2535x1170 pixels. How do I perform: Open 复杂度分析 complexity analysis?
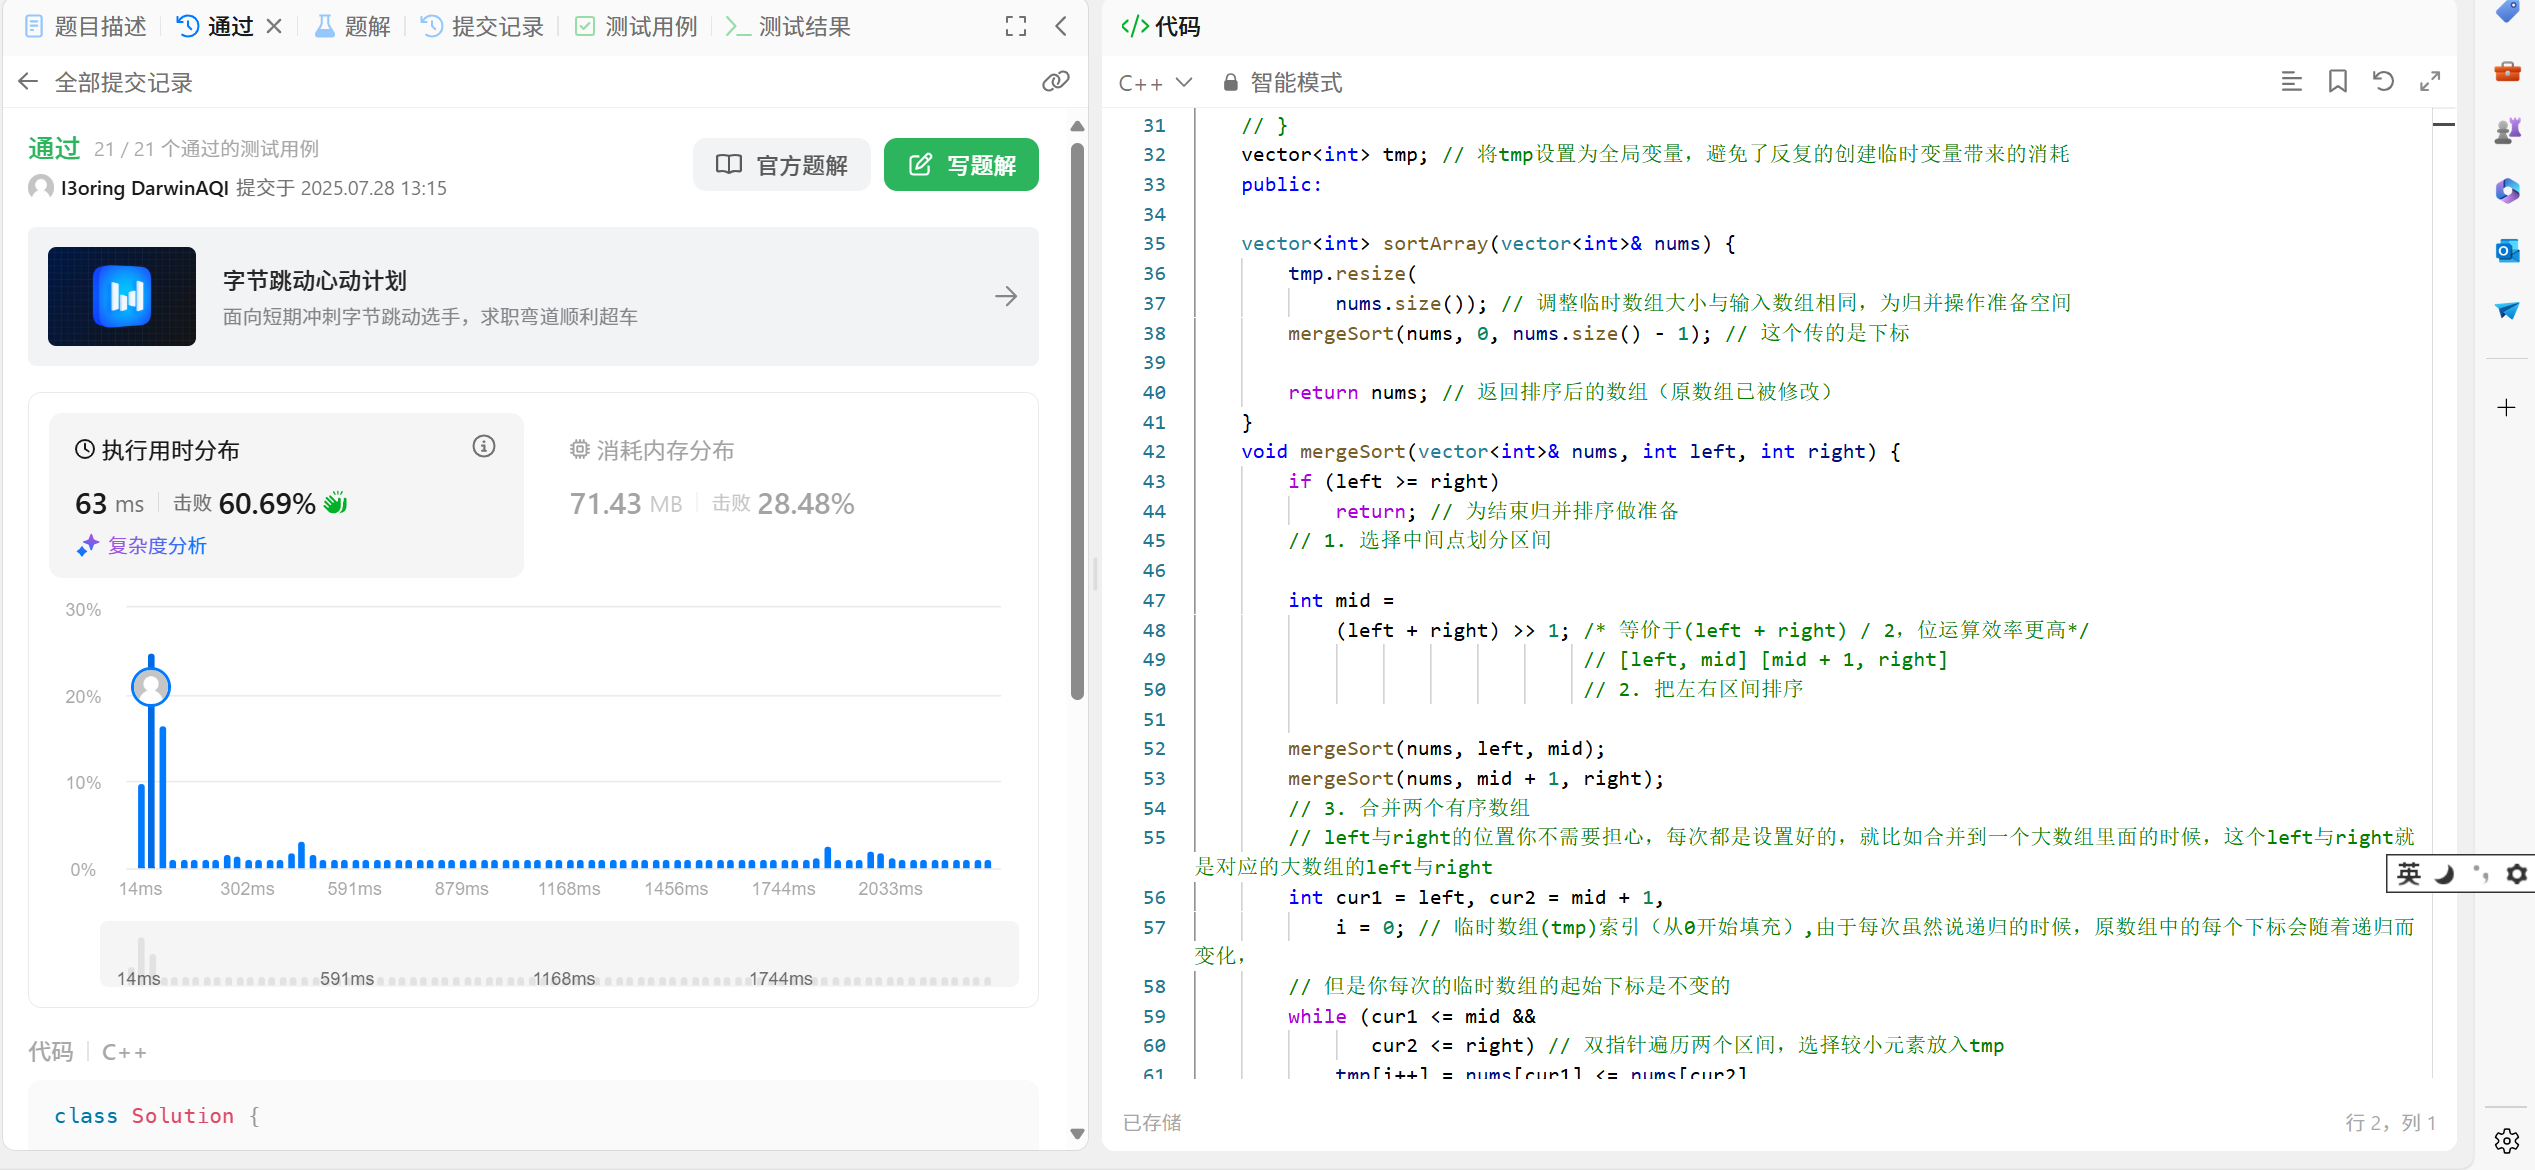[142, 546]
